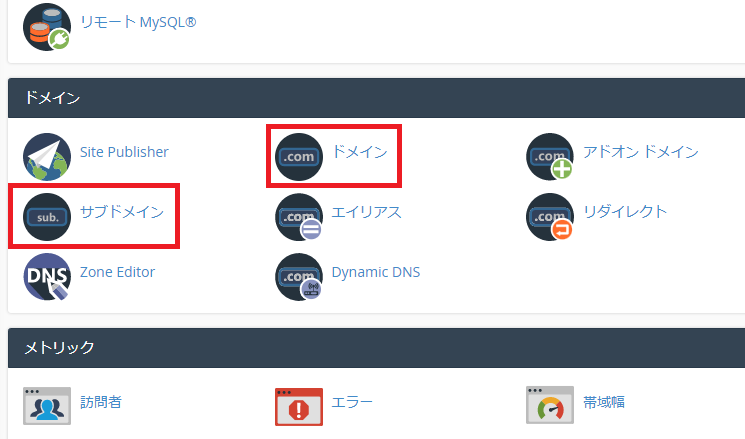Click the リダイレクト icon with orange badge
The width and height of the screenshot is (745, 439).
(551, 216)
